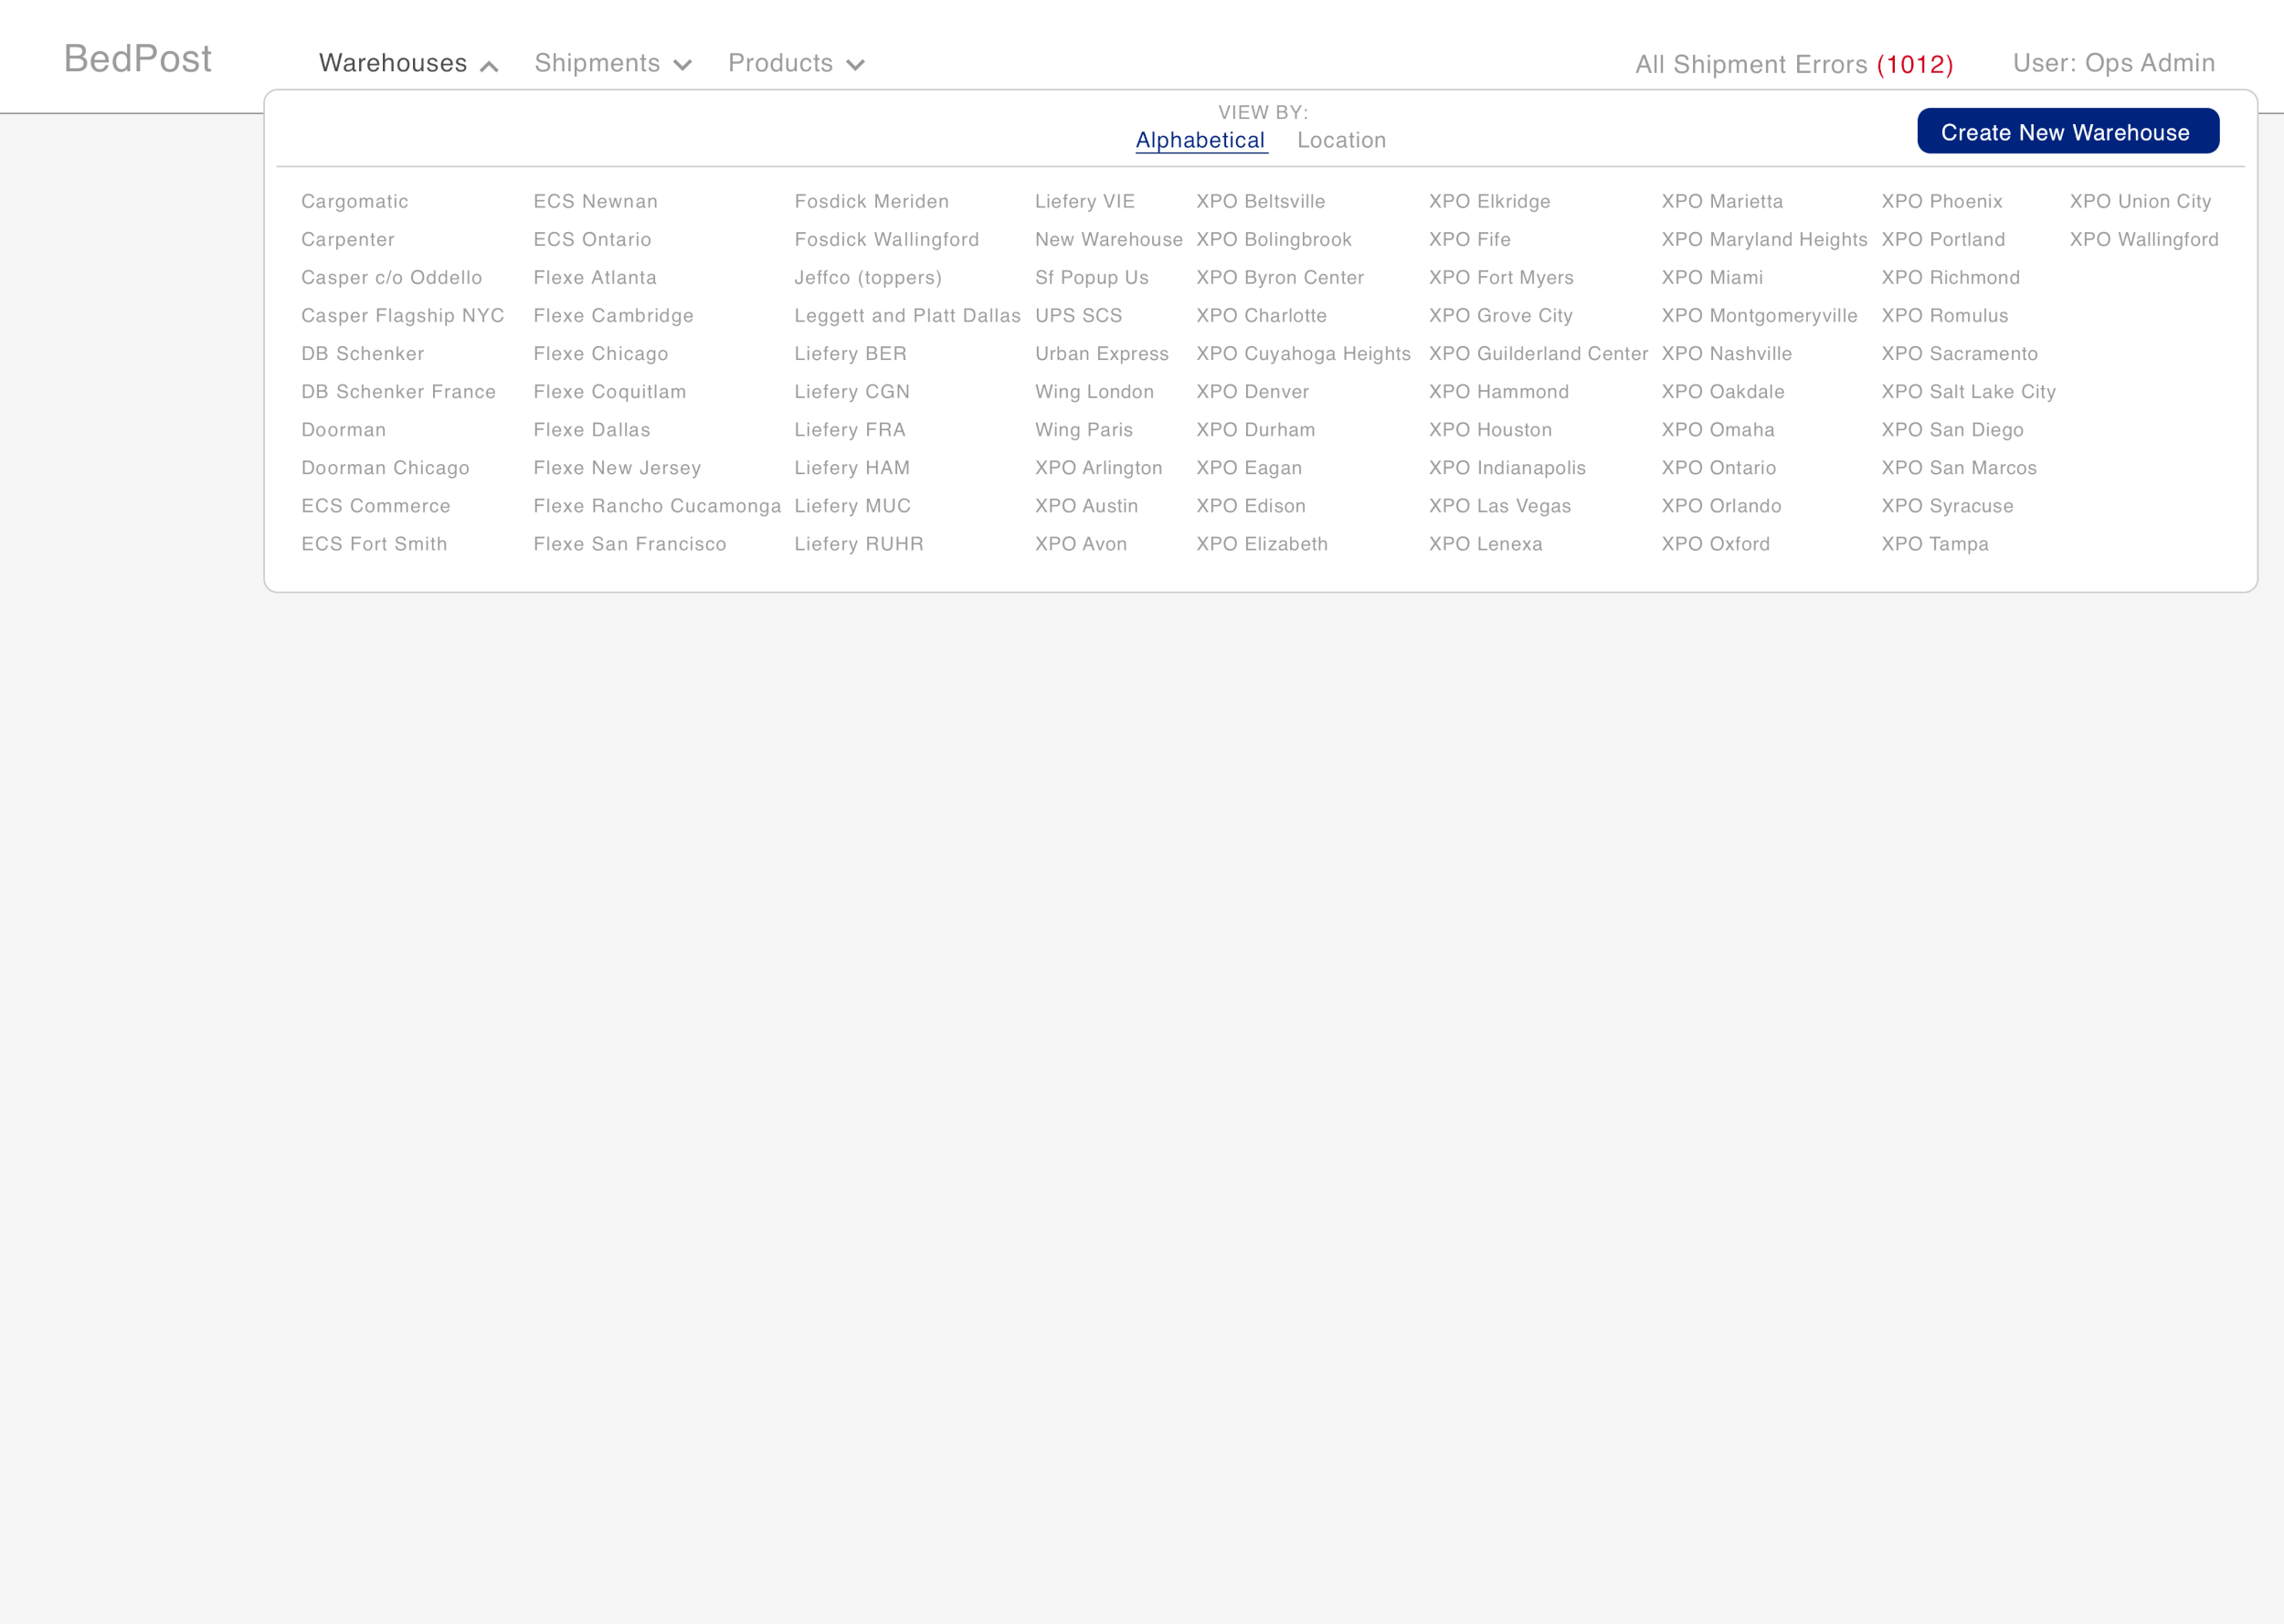Select Flexe Atlanta warehouse

[595, 277]
